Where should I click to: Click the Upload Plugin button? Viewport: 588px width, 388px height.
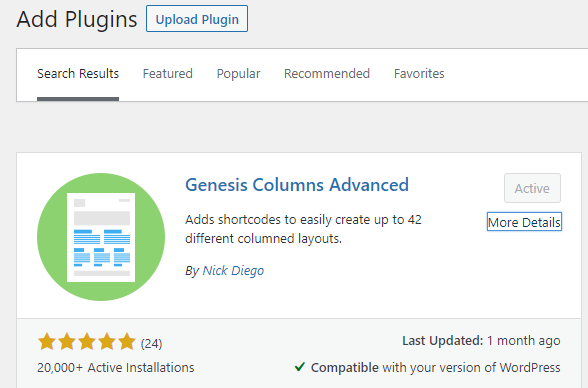click(197, 19)
